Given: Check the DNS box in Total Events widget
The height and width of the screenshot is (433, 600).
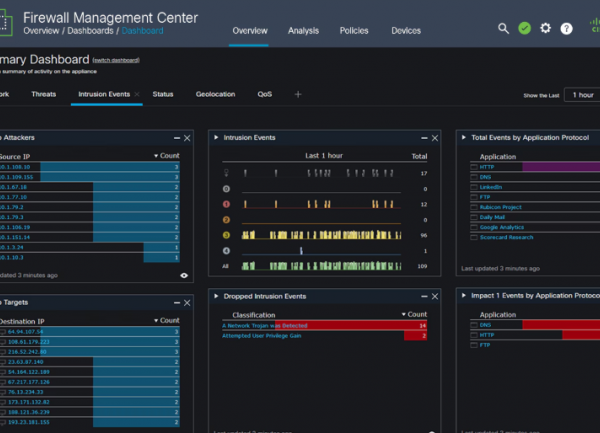Looking at the screenshot, I should click(x=474, y=177).
